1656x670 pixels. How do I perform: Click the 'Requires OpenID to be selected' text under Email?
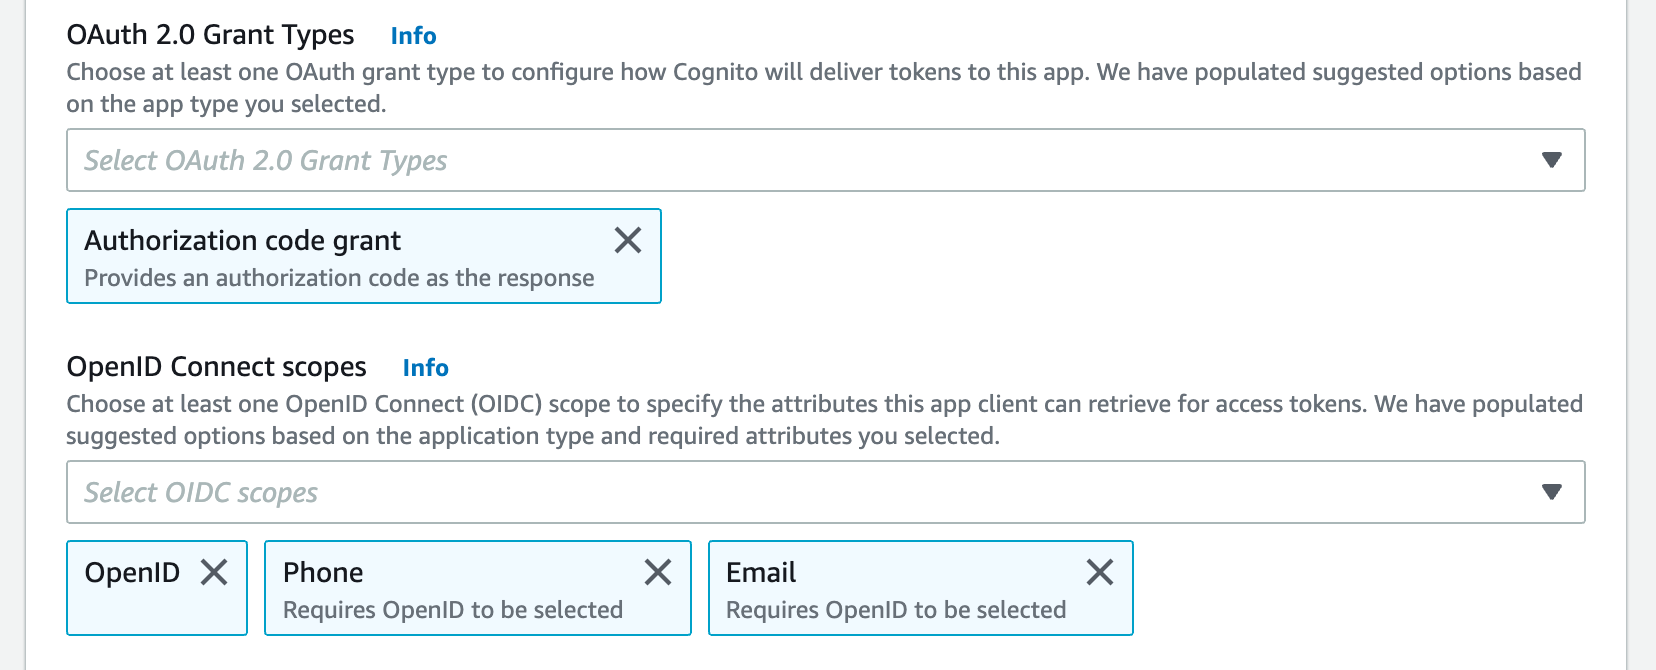(x=895, y=608)
